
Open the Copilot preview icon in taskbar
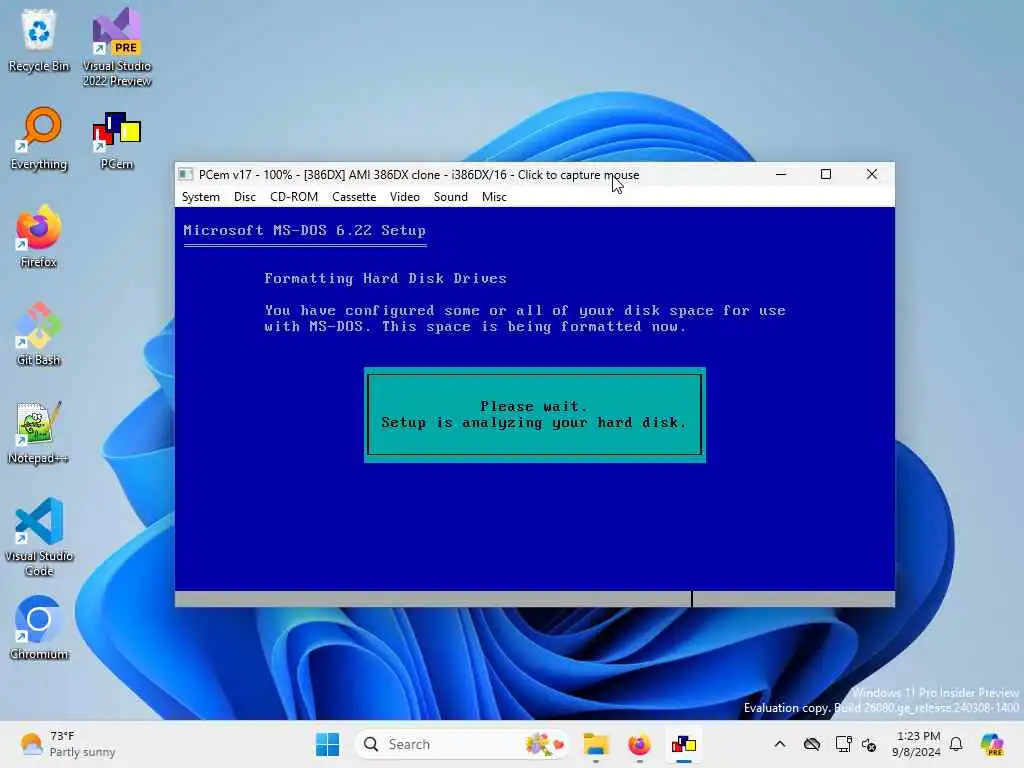click(x=992, y=744)
